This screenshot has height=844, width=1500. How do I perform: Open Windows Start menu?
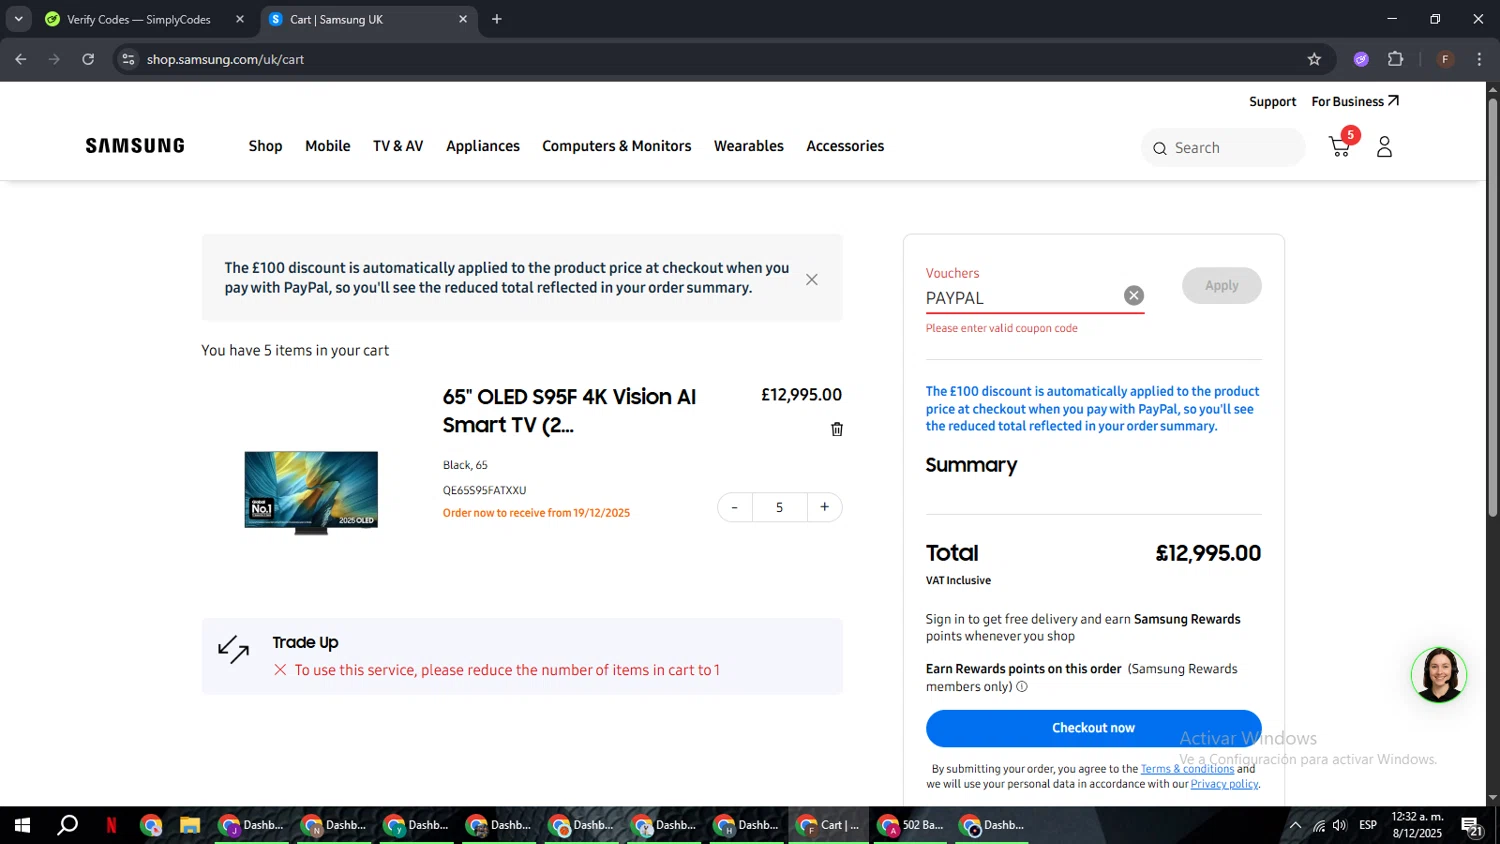[x=22, y=825]
